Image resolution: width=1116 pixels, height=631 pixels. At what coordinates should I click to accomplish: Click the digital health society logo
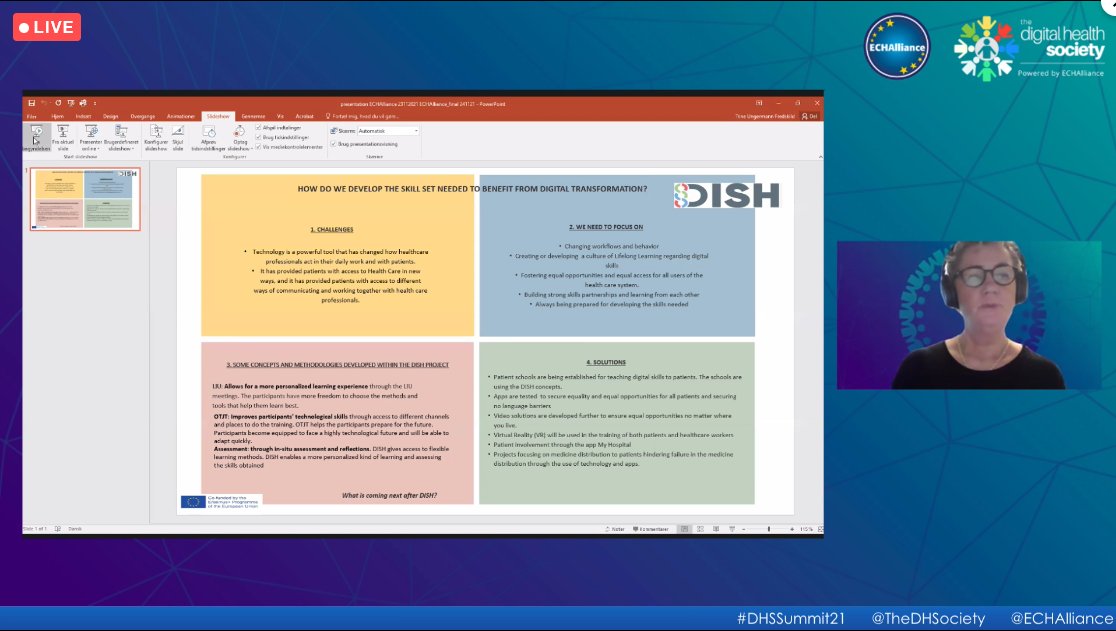point(1029,47)
